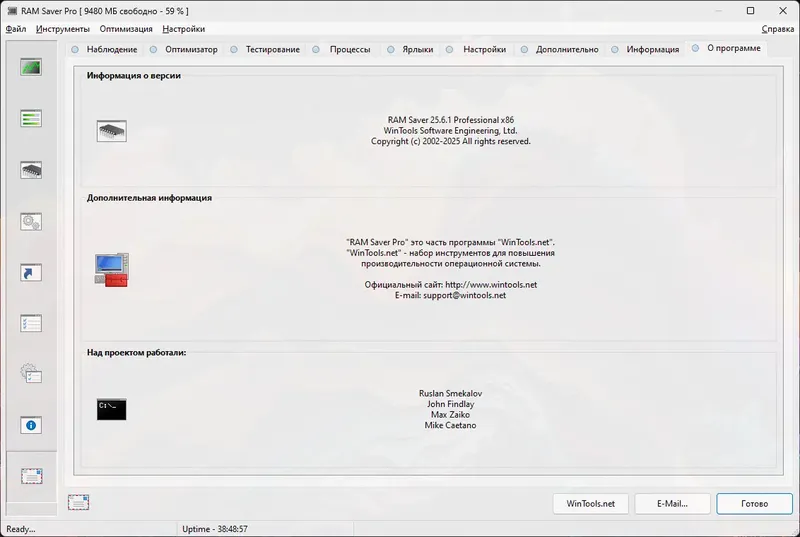Image resolution: width=800 pixels, height=537 pixels.
Task: Open the blue information sidebar icon
Action: click(31, 425)
